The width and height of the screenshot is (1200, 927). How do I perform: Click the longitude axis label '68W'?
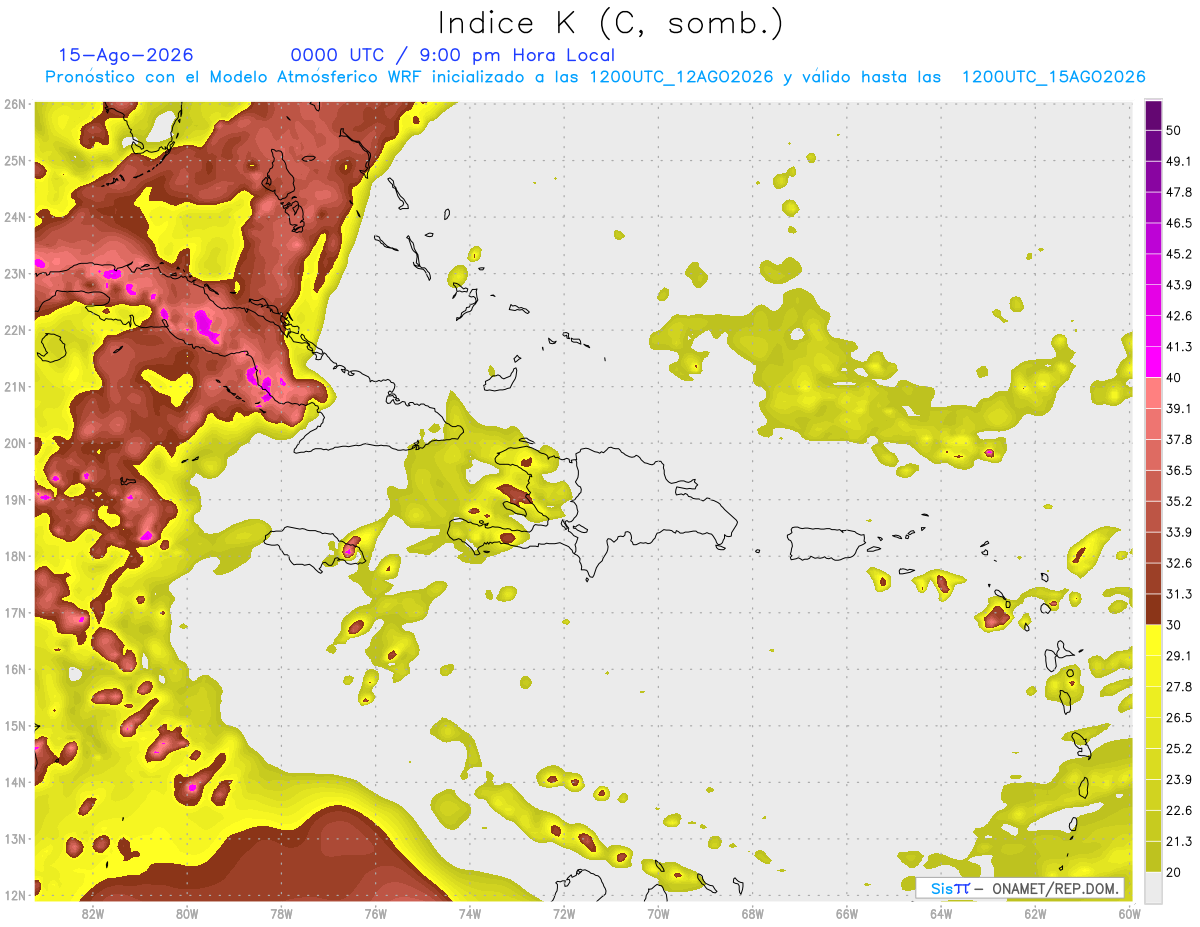coord(752,913)
